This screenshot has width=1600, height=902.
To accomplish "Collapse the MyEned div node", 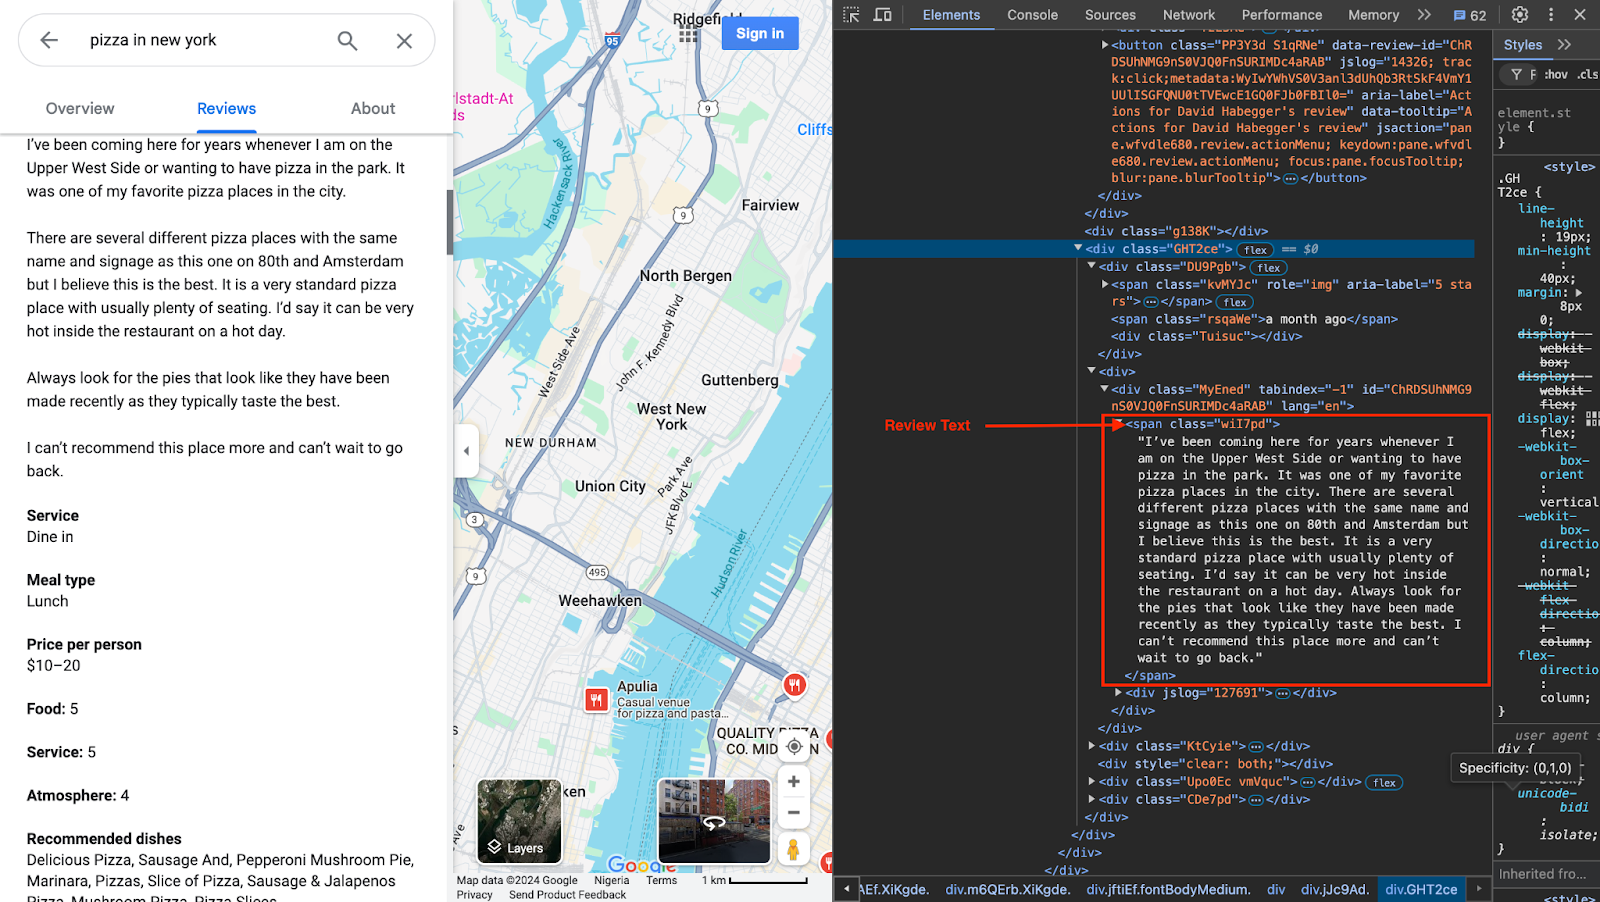I will pos(1105,389).
